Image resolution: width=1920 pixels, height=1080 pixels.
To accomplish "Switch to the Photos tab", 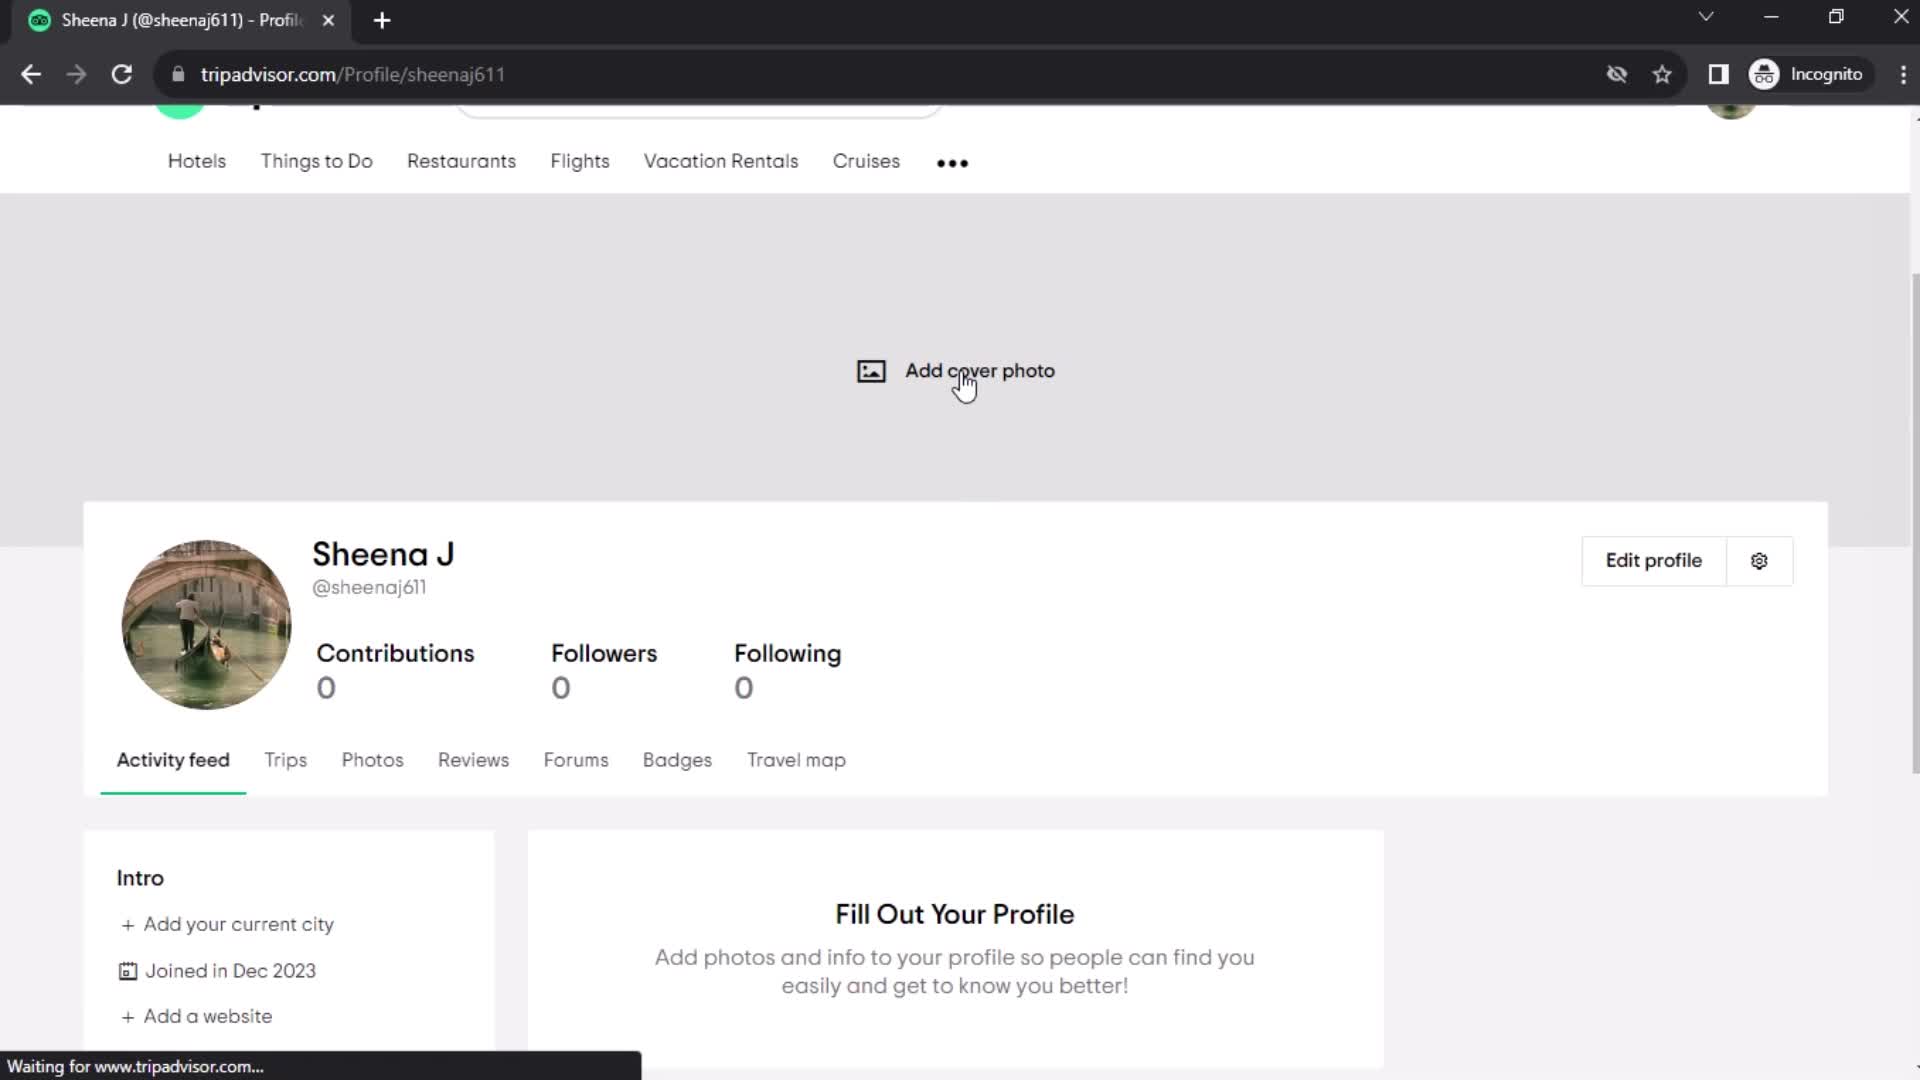I will coord(372,760).
